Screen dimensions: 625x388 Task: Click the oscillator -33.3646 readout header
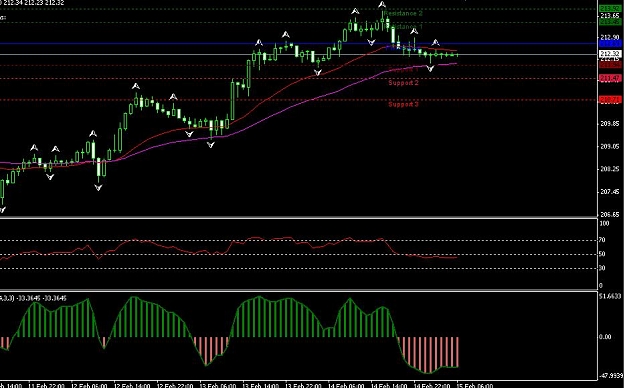click(x=33, y=298)
